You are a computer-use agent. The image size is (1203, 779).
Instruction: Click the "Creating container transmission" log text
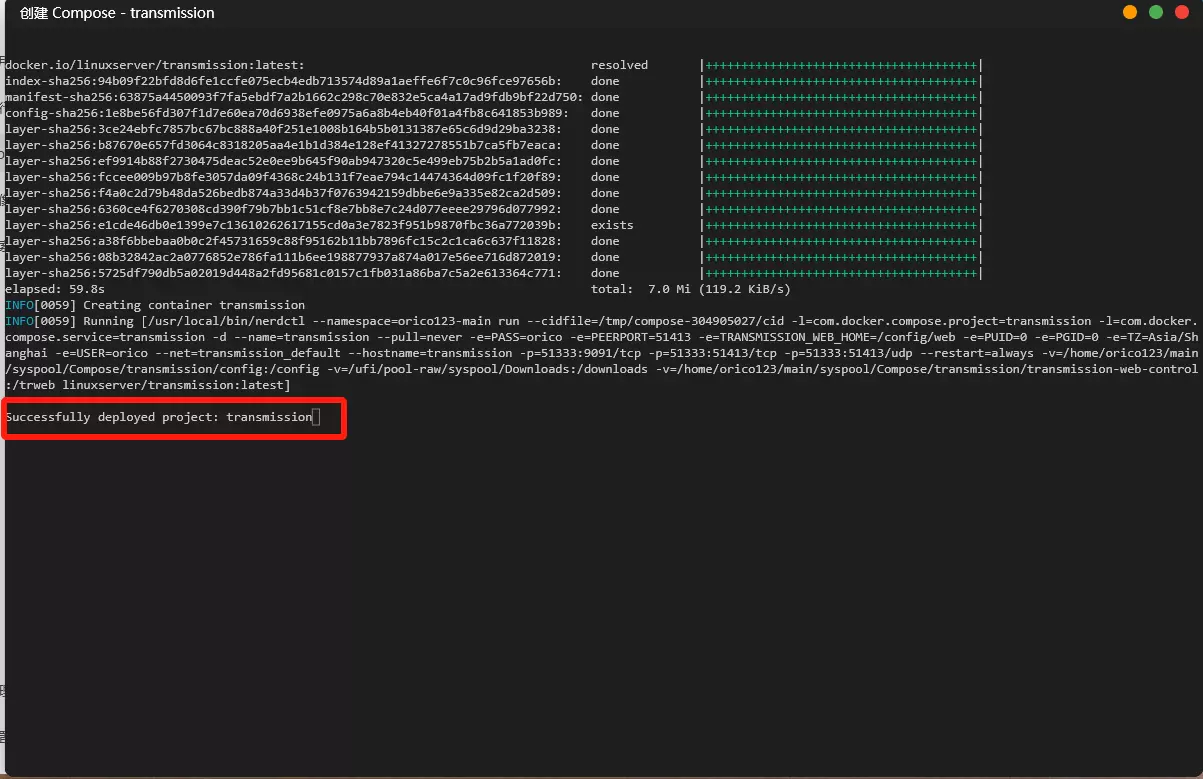(x=194, y=305)
